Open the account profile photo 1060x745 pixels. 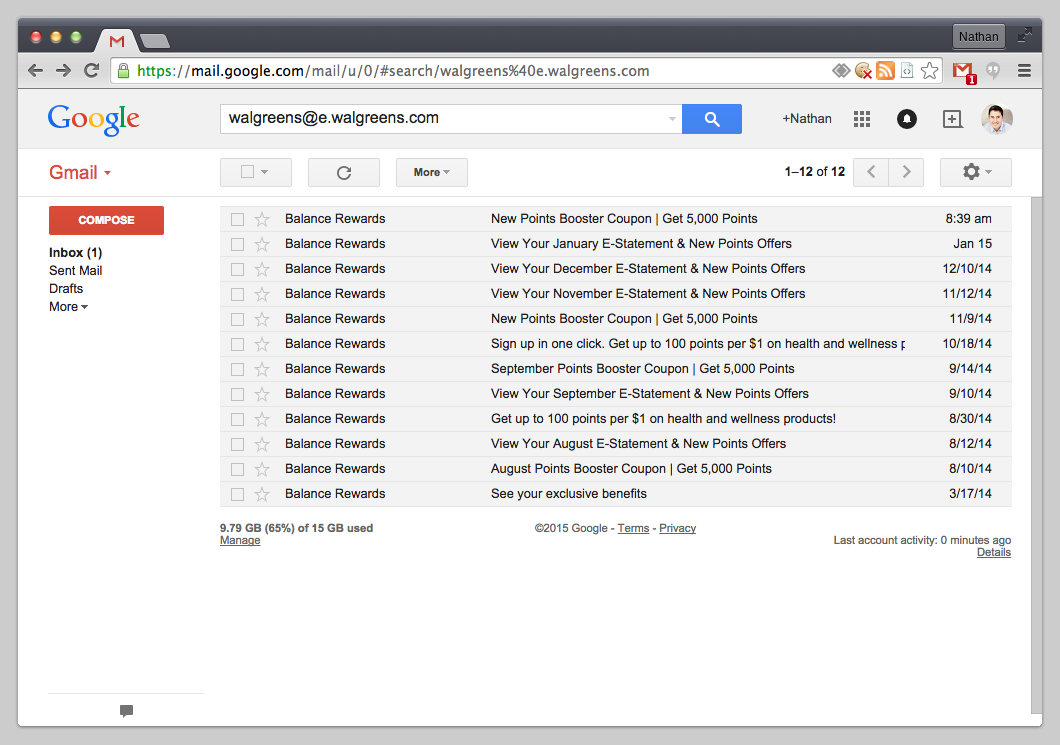(996, 119)
